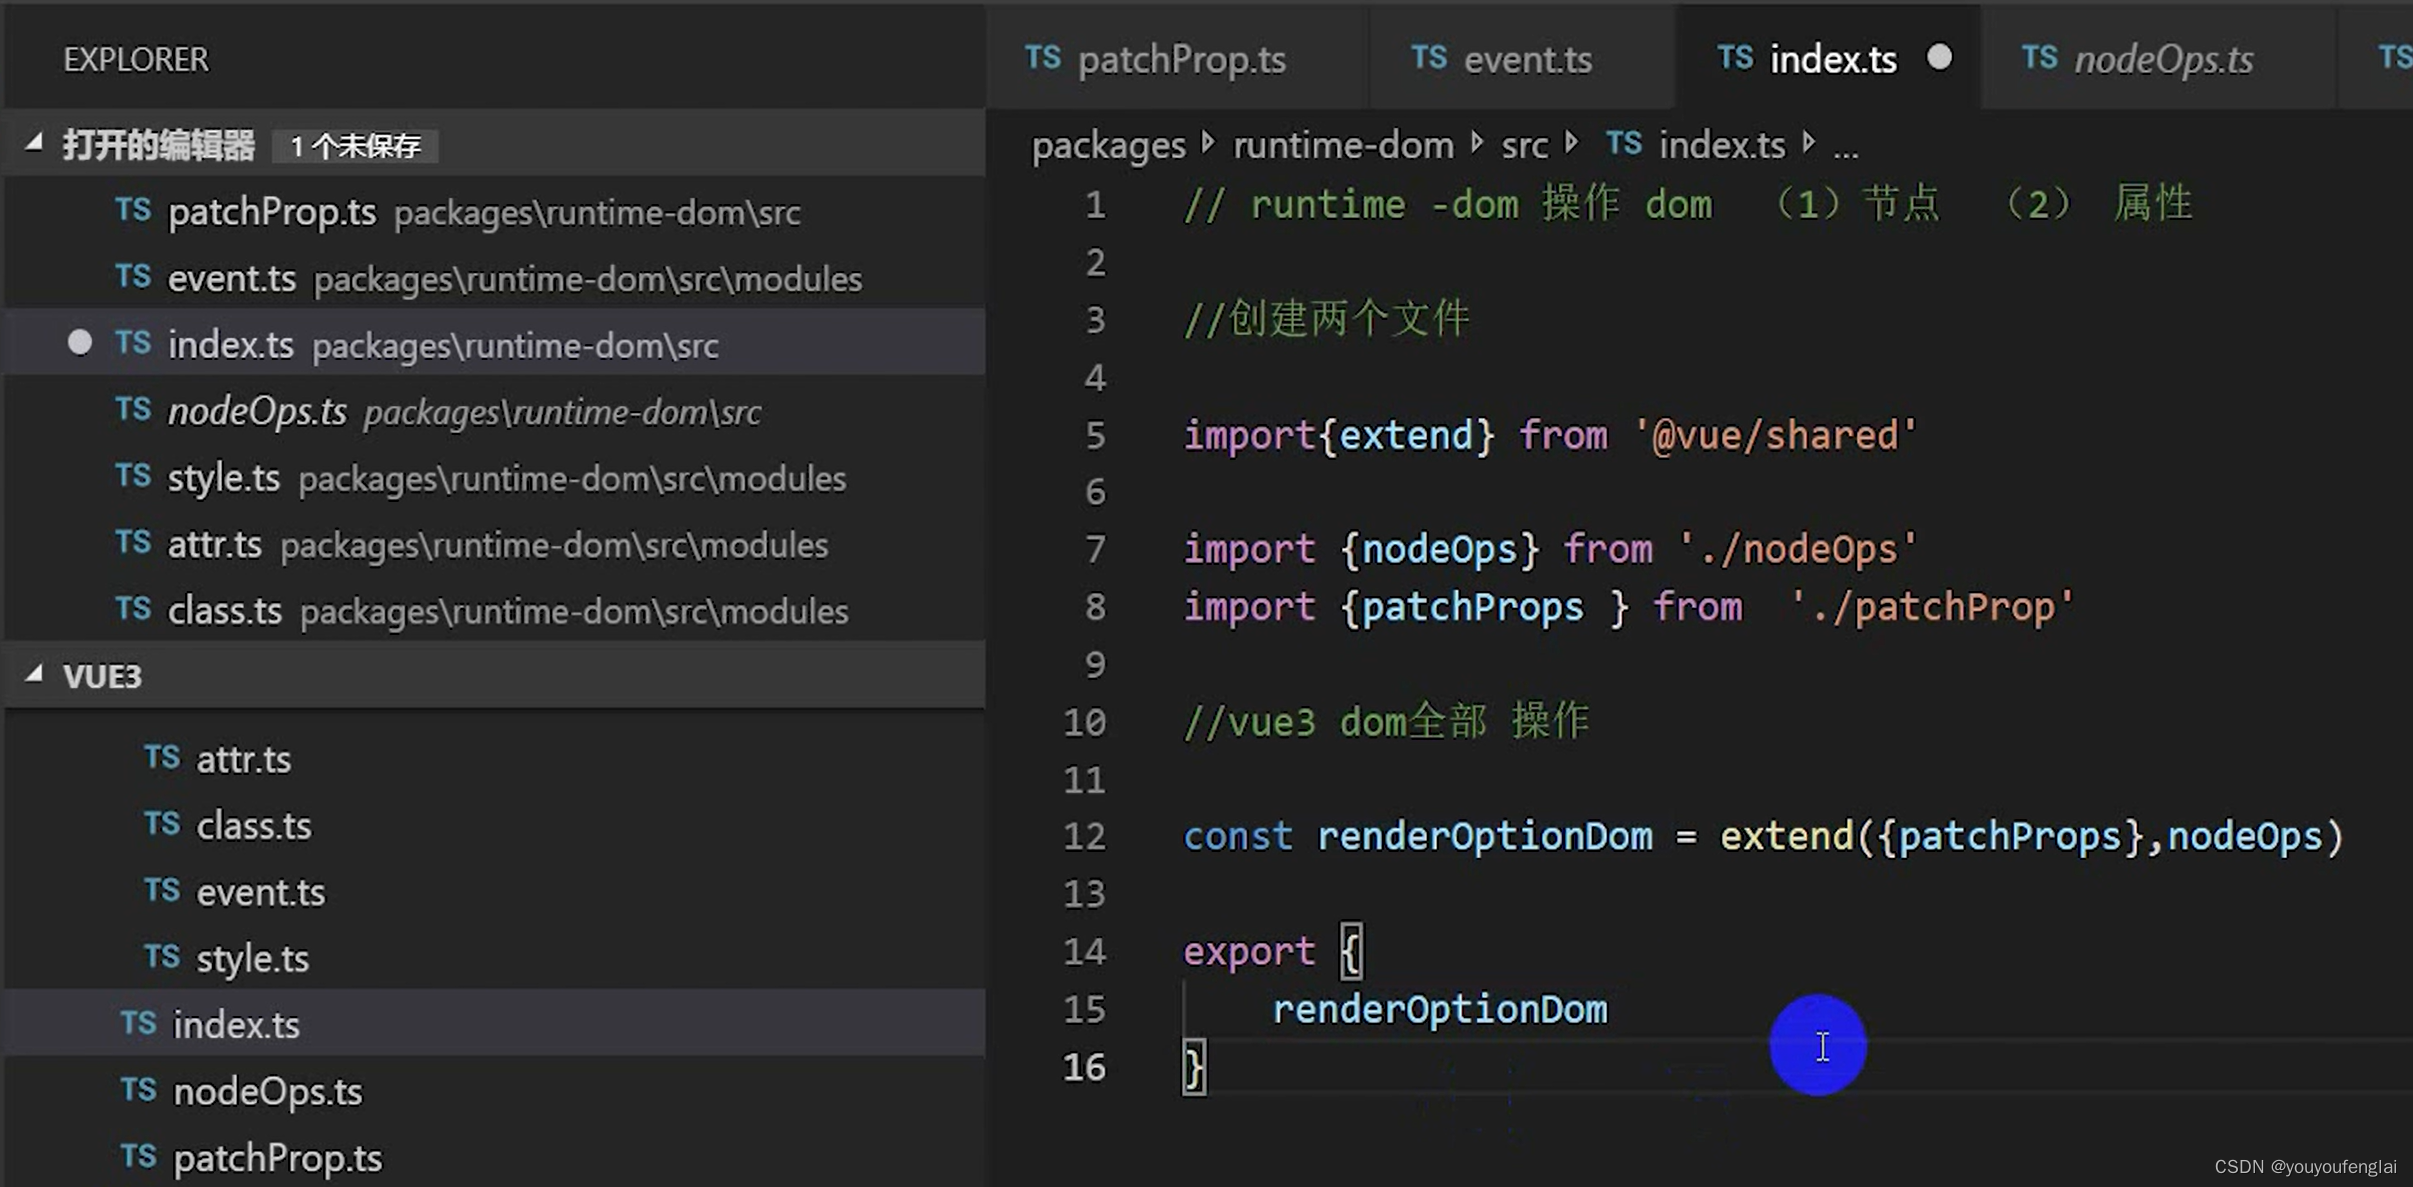The height and width of the screenshot is (1187, 2413).
Task: Click runtime-dom in the breadcrumb path
Action: (x=1342, y=144)
